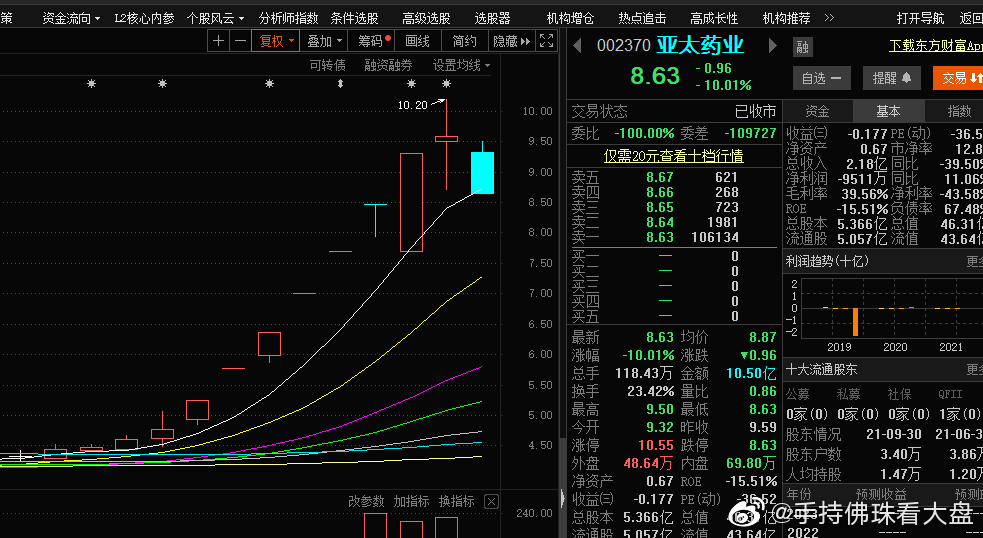Open 仅需20元查看十档行情 link

coord(673,156)
